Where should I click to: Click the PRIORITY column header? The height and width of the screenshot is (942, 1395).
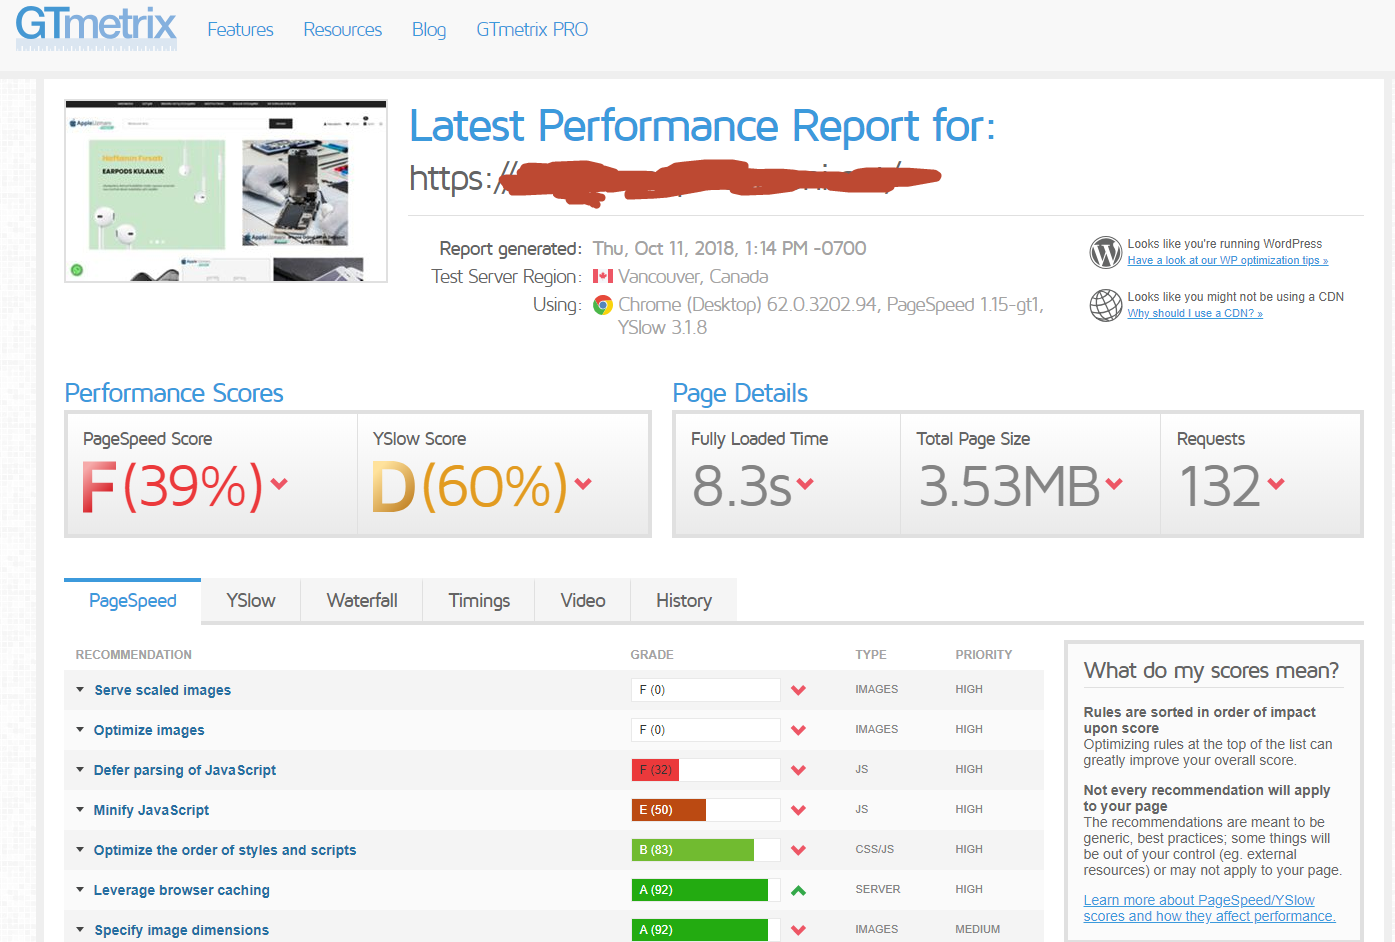(984, 655)
